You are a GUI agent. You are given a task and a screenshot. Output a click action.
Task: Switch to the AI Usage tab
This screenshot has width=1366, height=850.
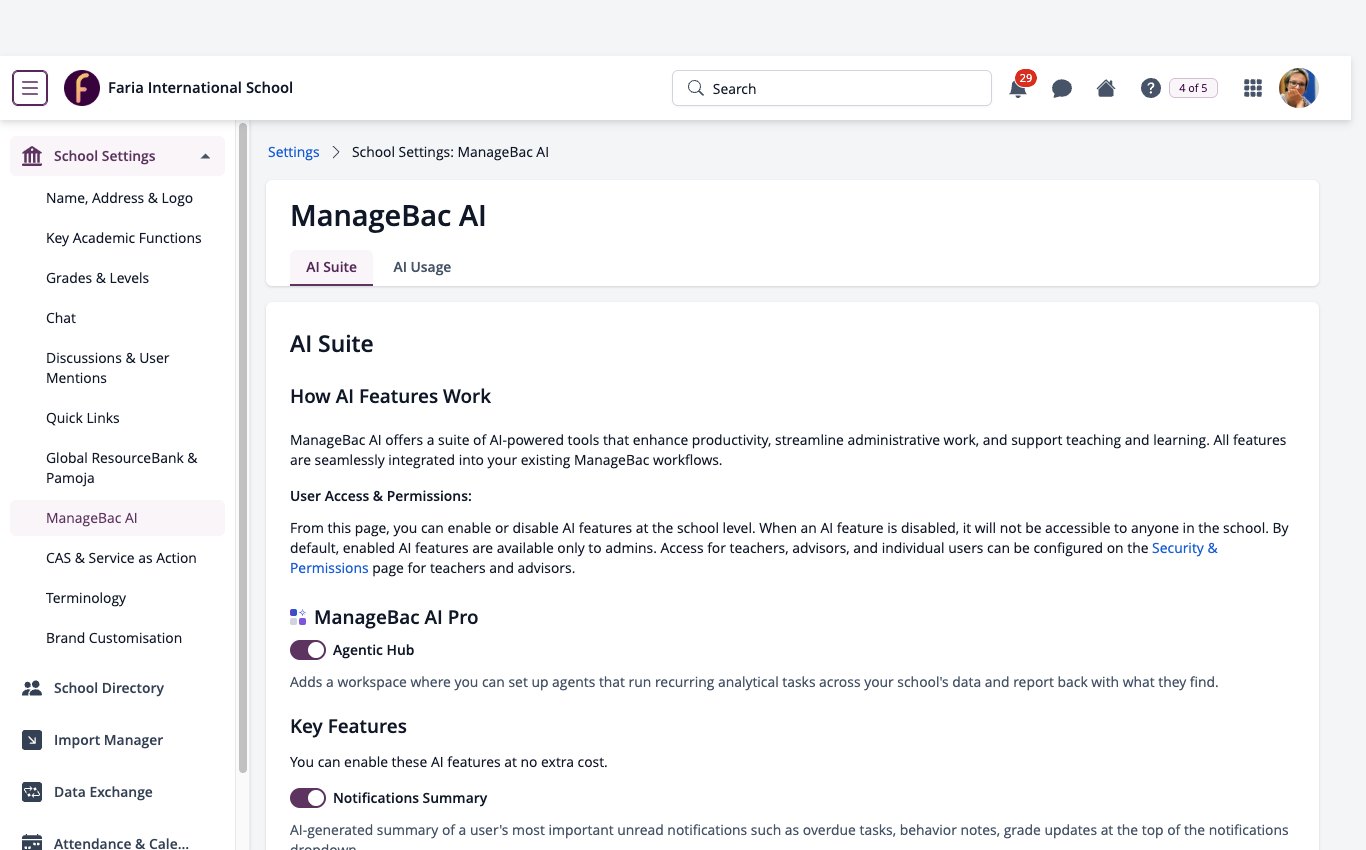pyautogui.click(x=422, y=267)
